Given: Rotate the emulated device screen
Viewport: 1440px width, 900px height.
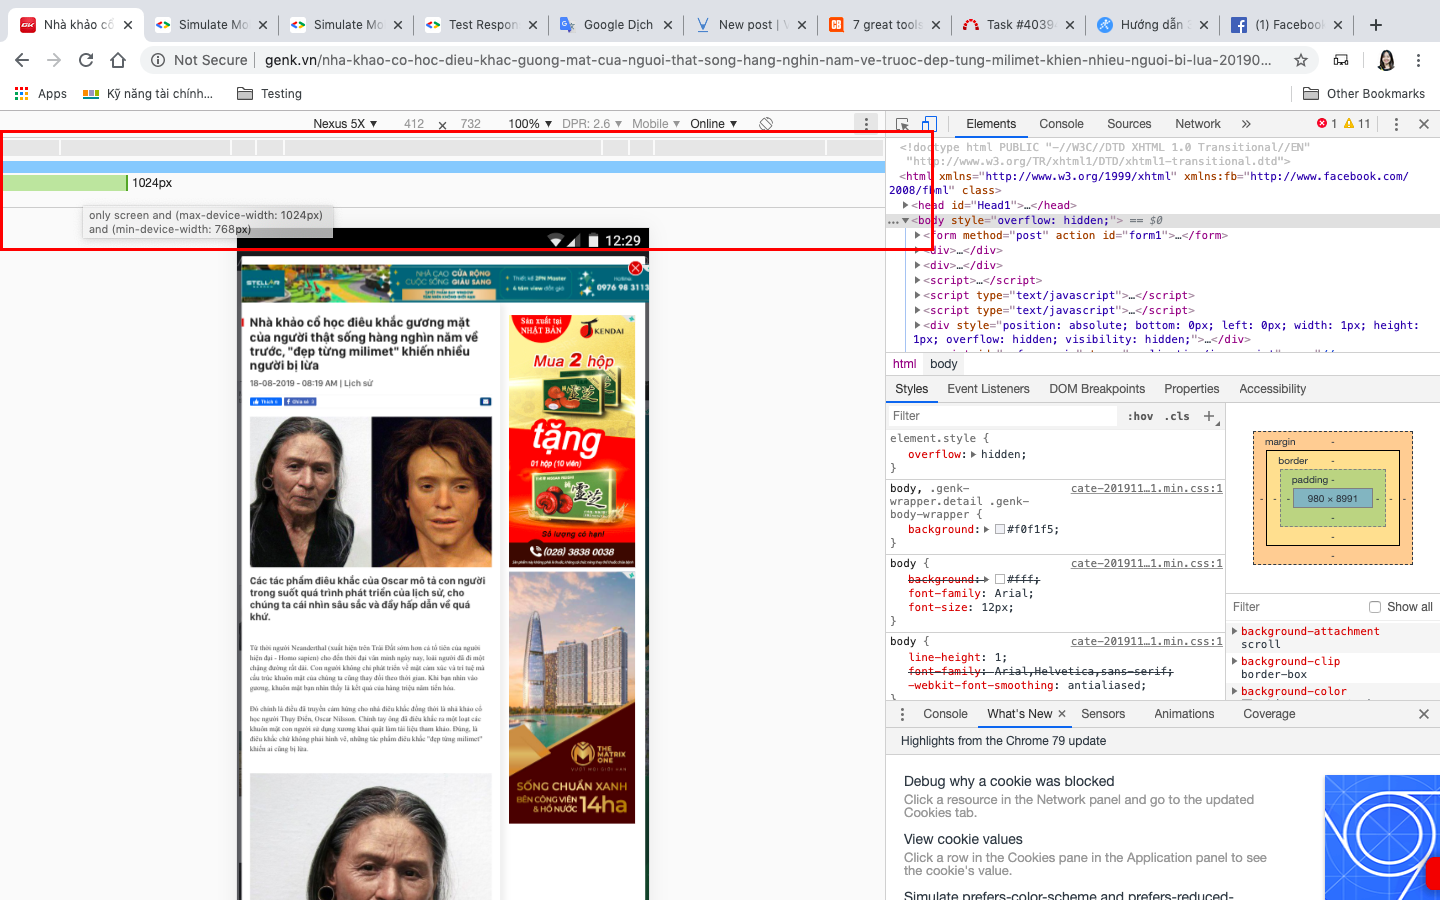Looking at the screenshot, I should click(766, 124).
